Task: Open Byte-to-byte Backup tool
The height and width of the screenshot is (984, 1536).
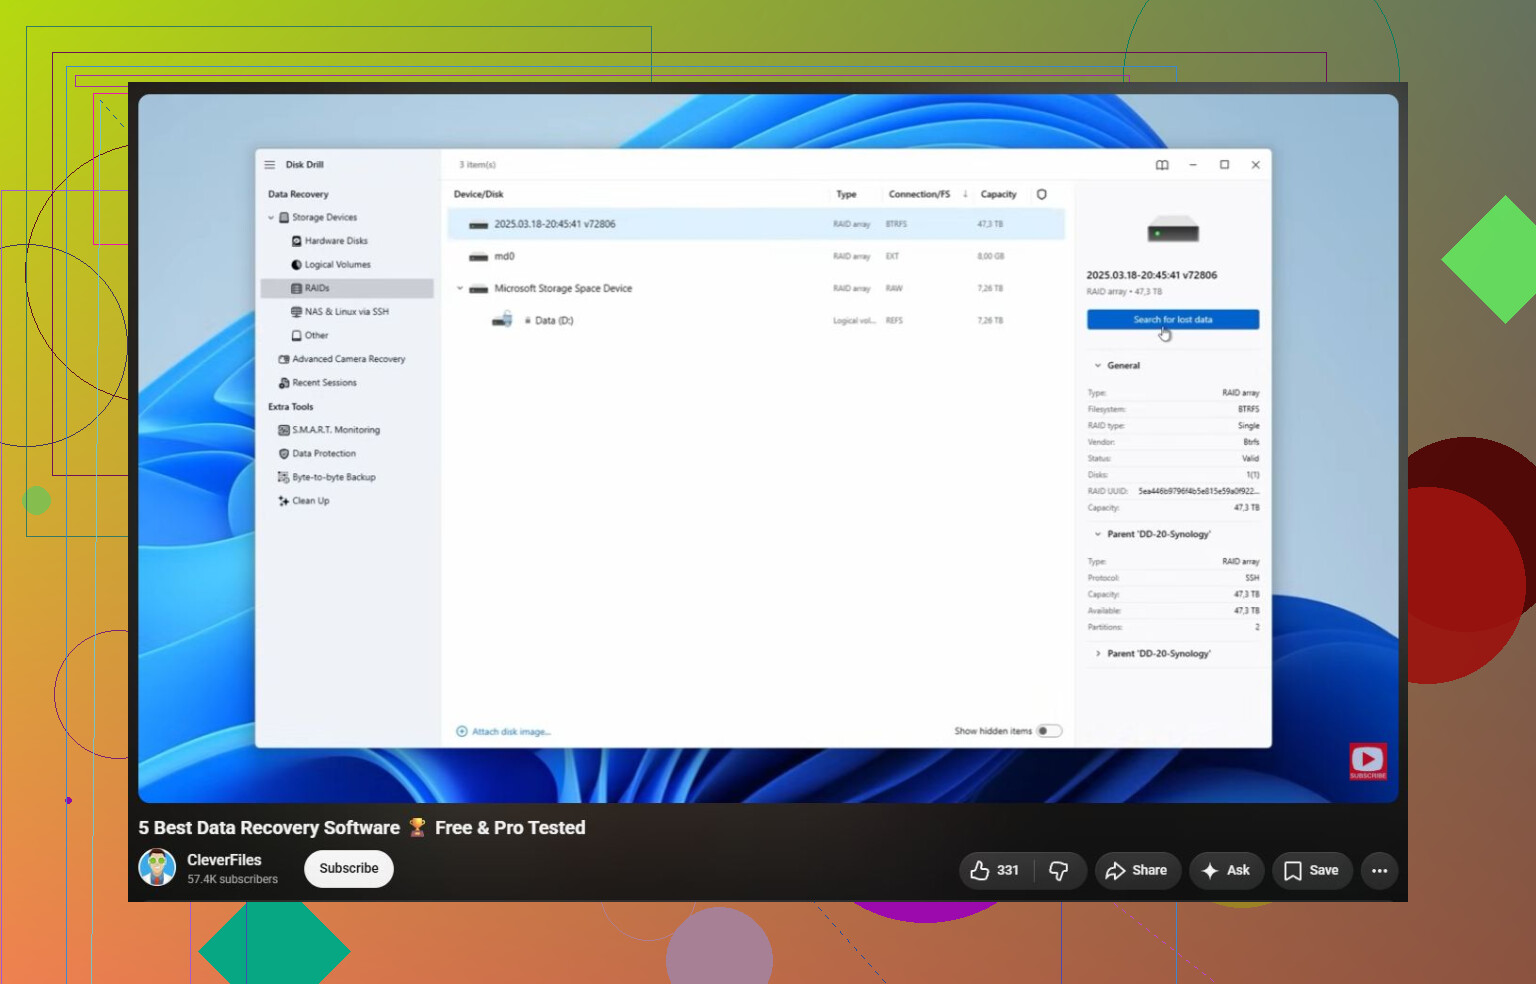Action: tap(333, 478)
